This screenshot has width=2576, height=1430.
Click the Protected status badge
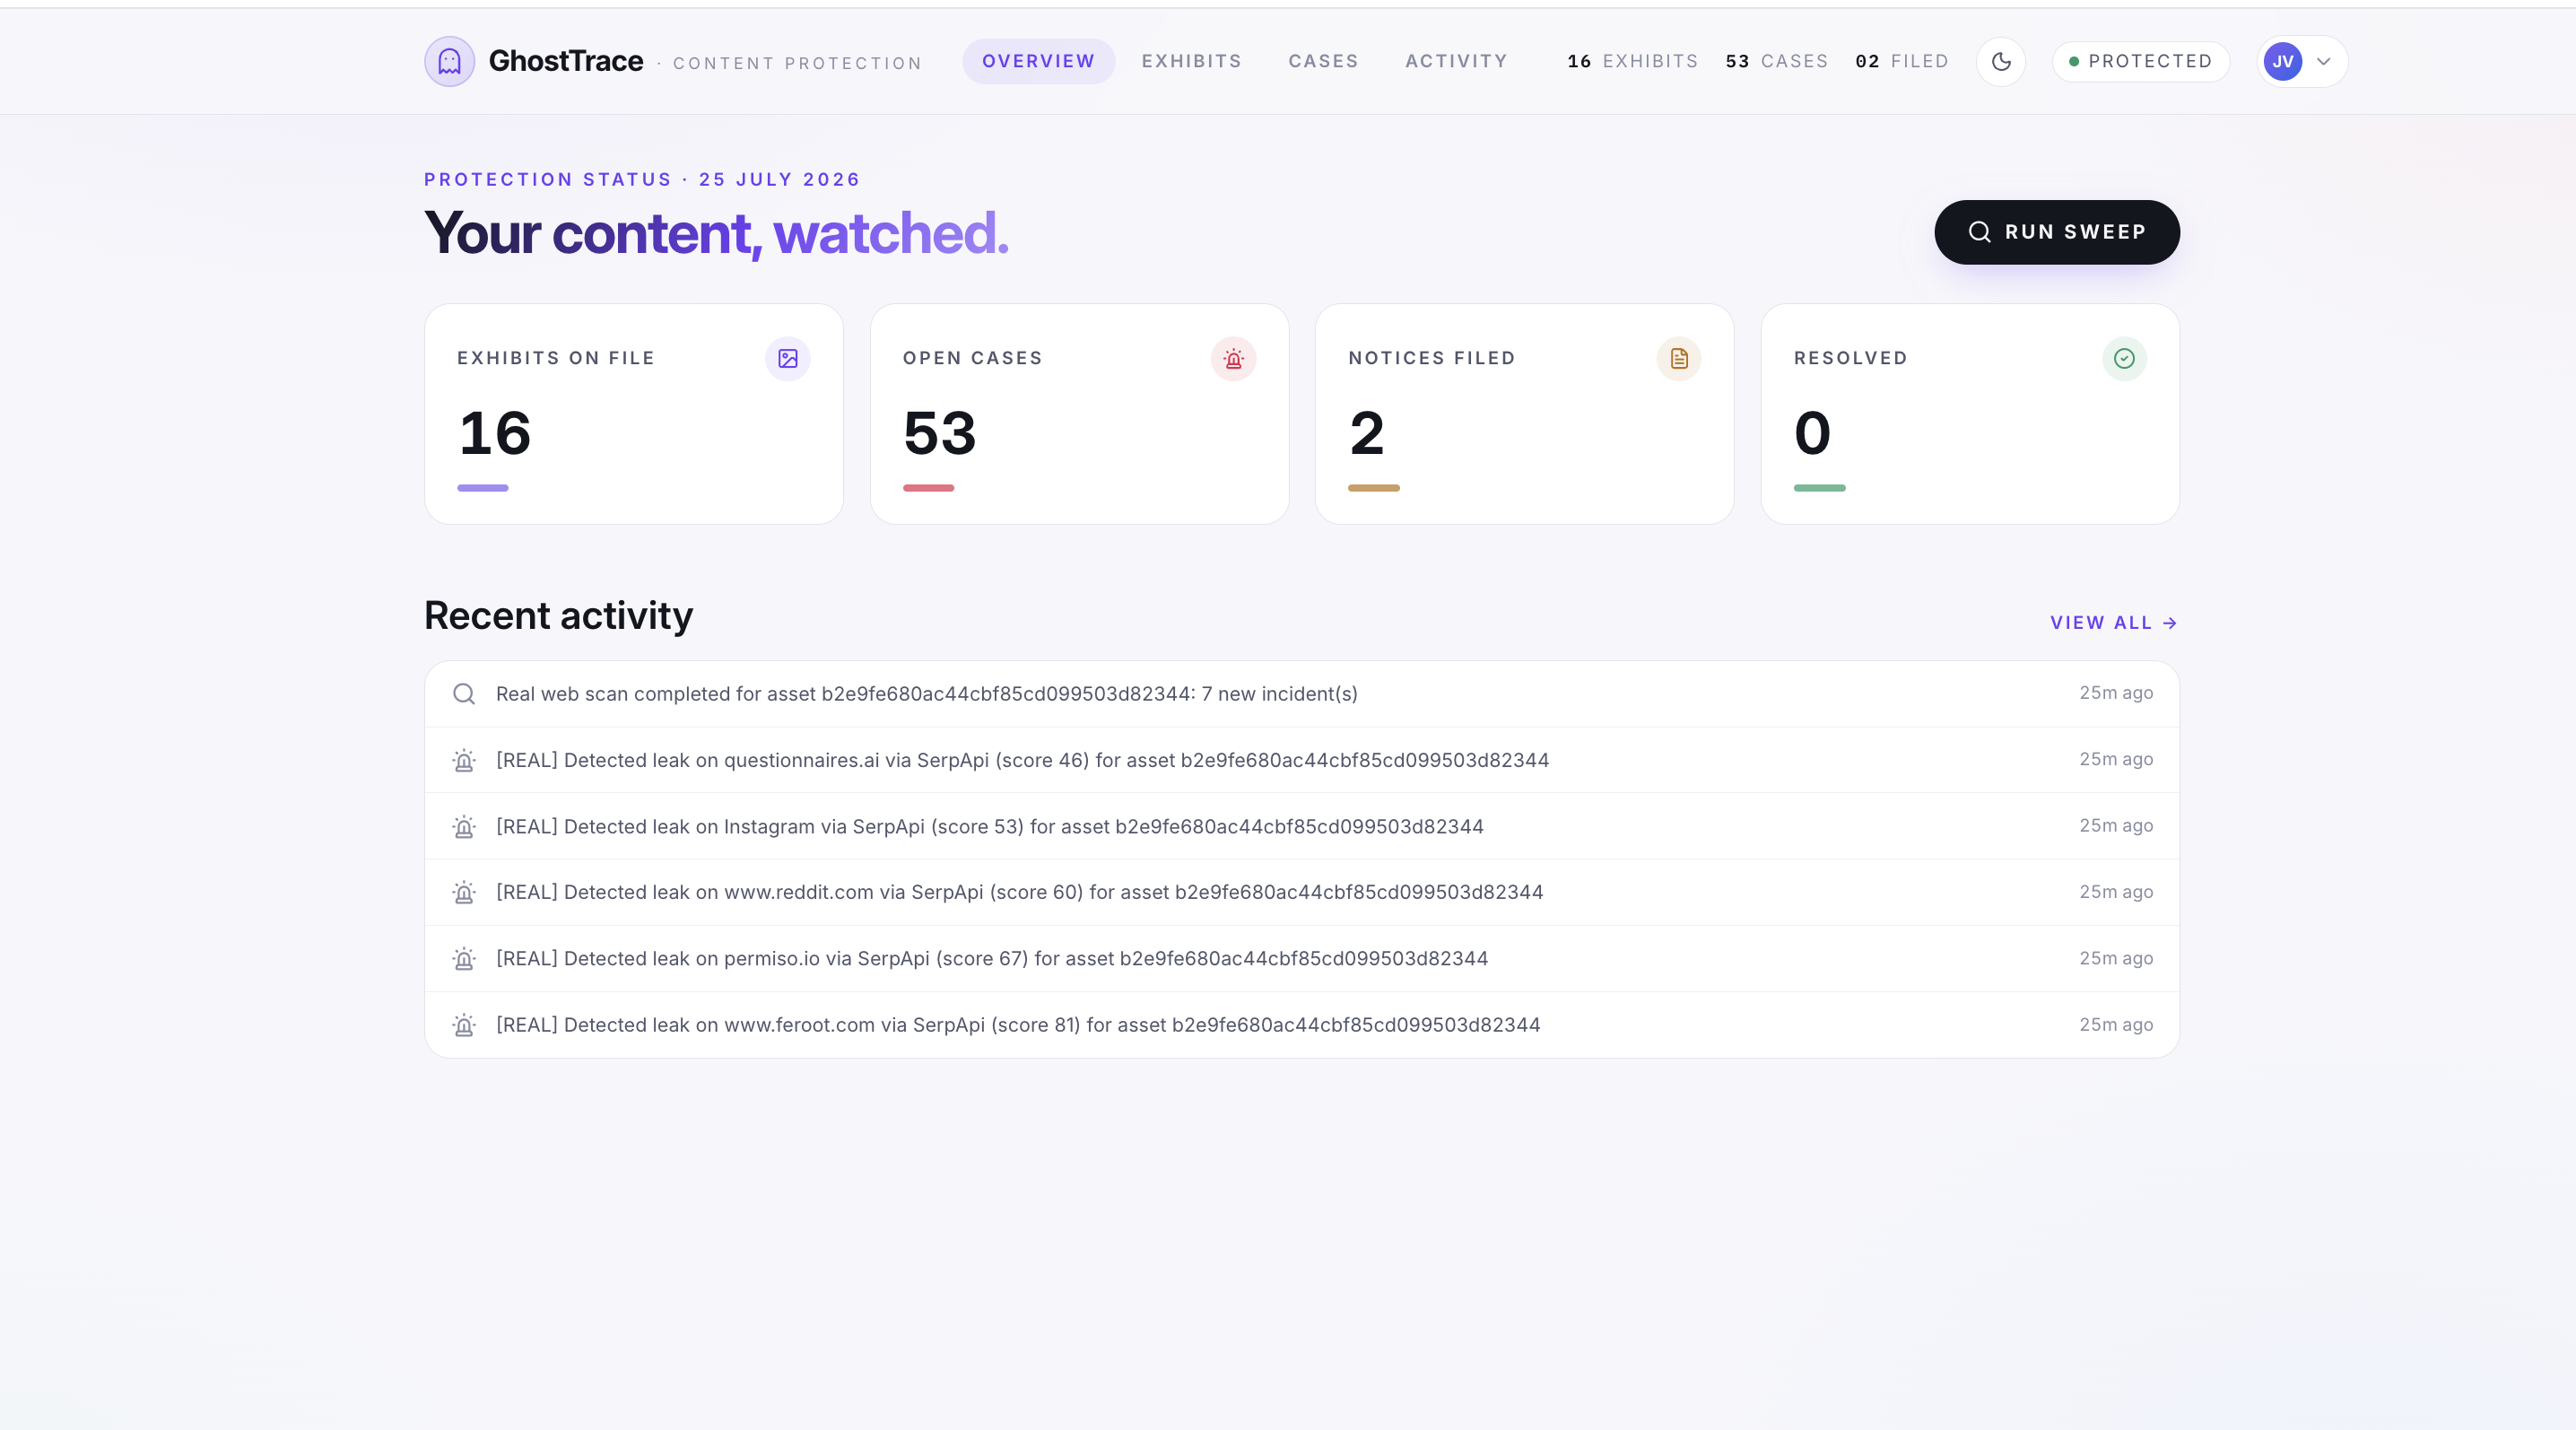(x=2141, y=62)
